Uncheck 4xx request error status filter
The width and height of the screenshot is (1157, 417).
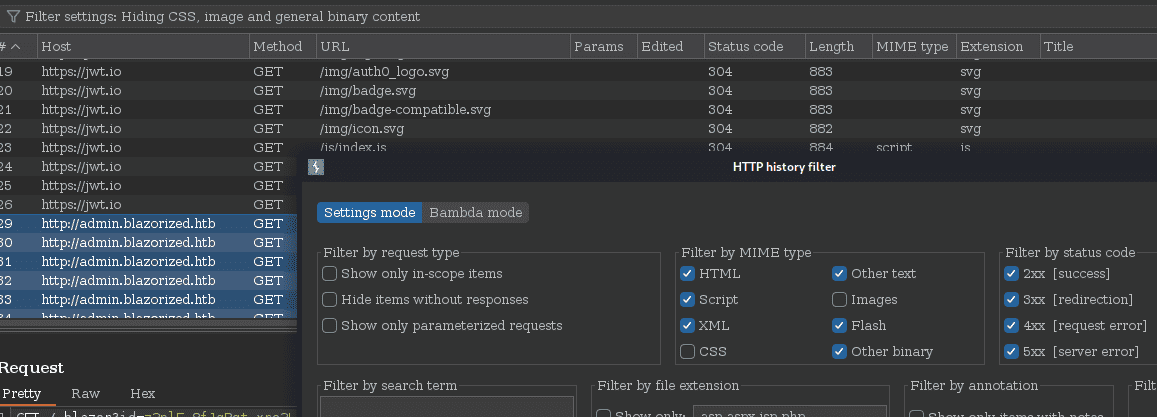[1012, 325]
